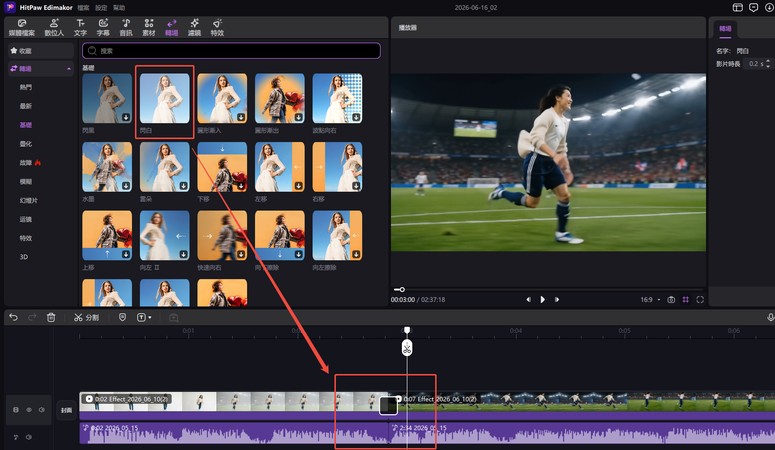Open the 文字 text tool tab

click(x=80, y=27)
